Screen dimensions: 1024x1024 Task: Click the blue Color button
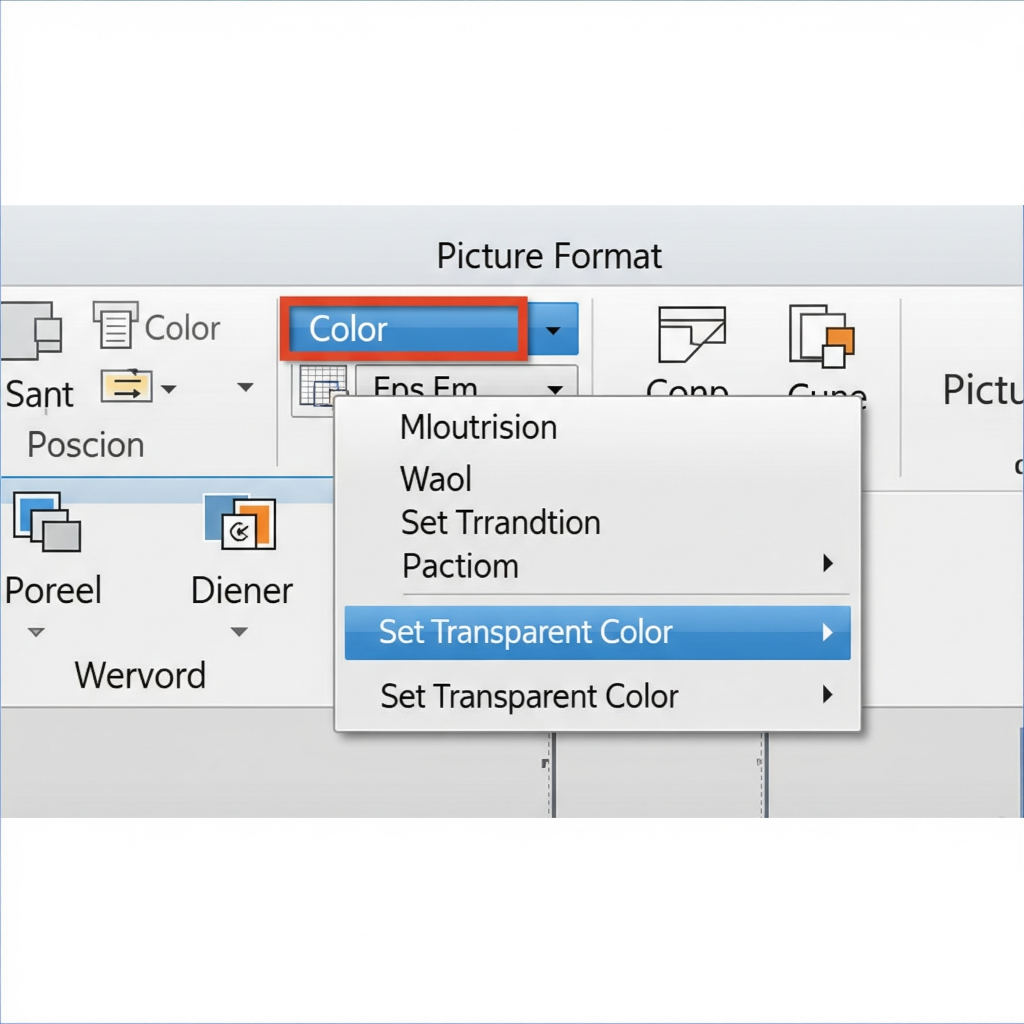click(403, 329)
